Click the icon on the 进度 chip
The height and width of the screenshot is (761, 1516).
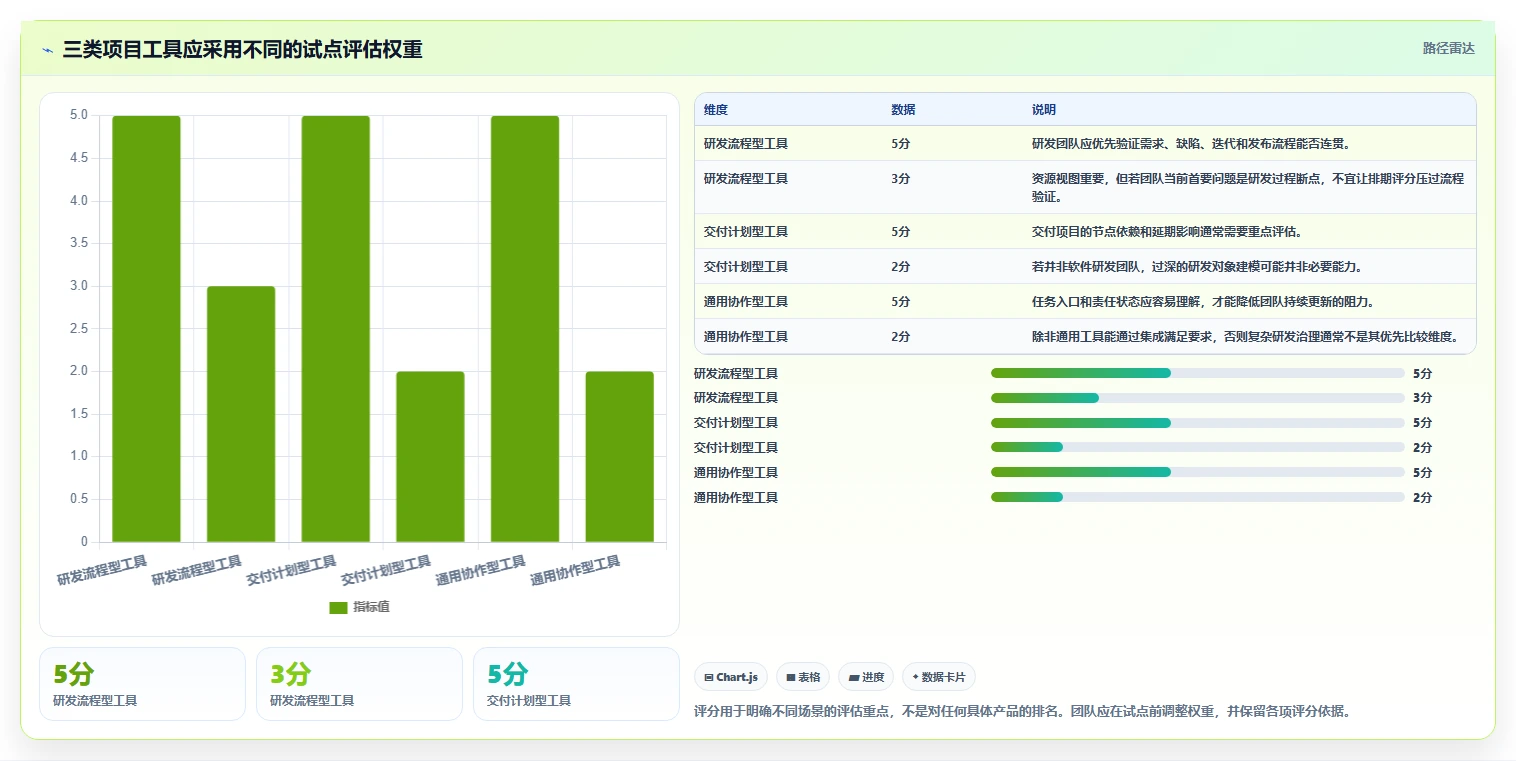853,677
